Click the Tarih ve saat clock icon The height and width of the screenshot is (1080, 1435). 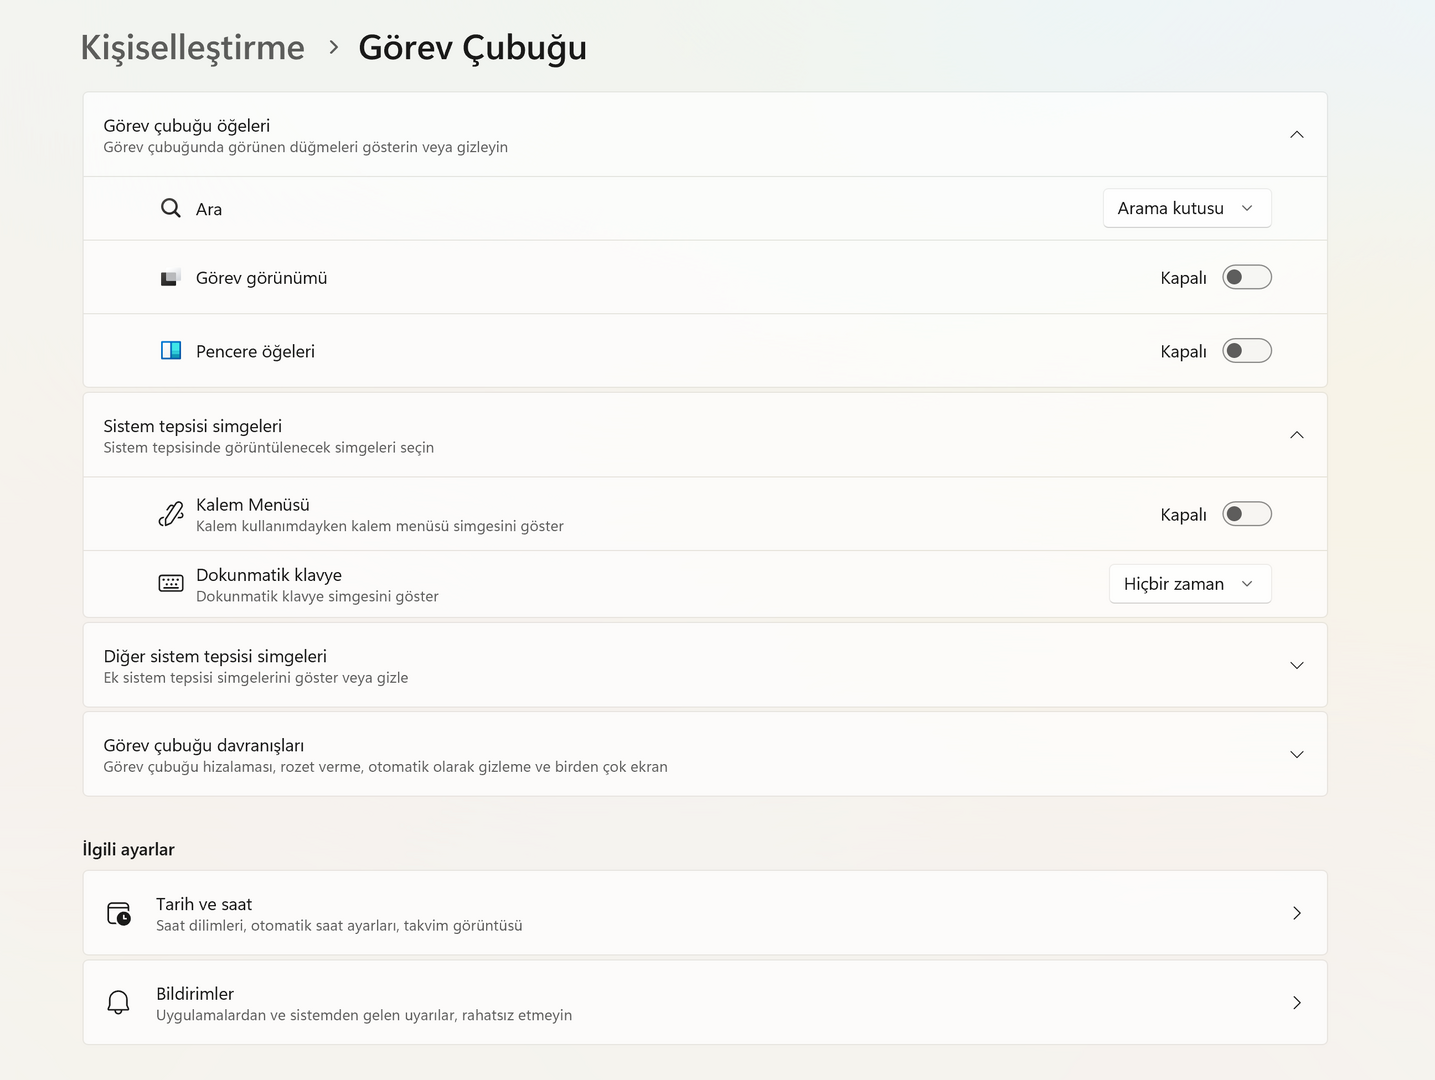coord(119,914)
